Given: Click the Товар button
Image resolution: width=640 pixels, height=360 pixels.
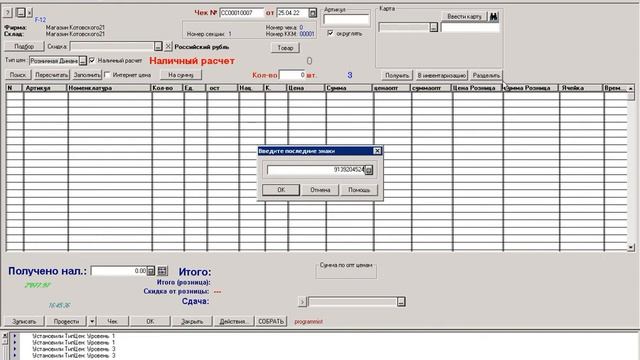Looking at the screenshot, I should pyautogui.click(x=285, y=48).
